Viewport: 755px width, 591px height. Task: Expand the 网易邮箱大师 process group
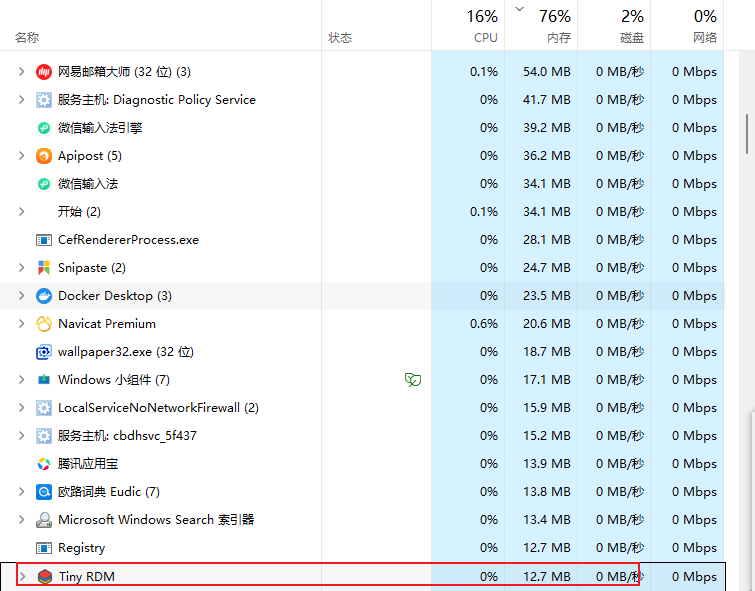[21, 72]
